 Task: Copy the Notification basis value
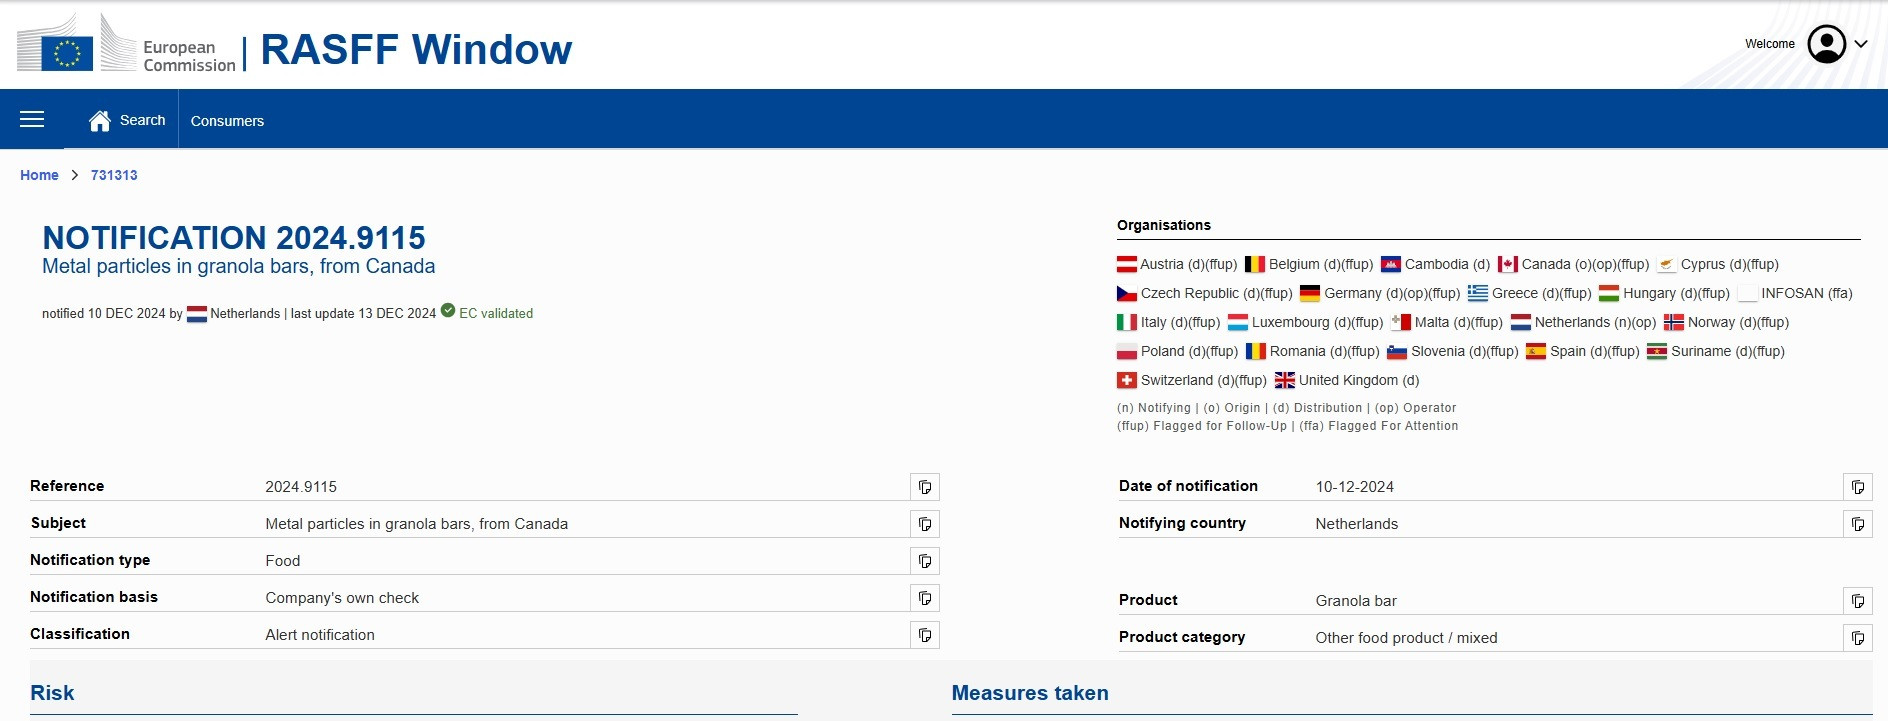(925, 598)
